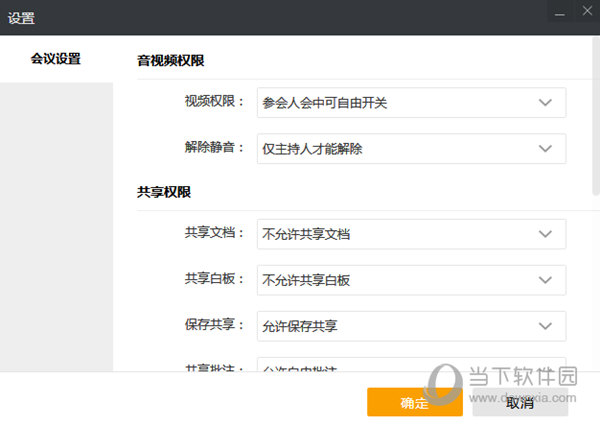Click the 共享权限 section heading
This screenshot has width=600, height=426.
(x=164, y=192)
